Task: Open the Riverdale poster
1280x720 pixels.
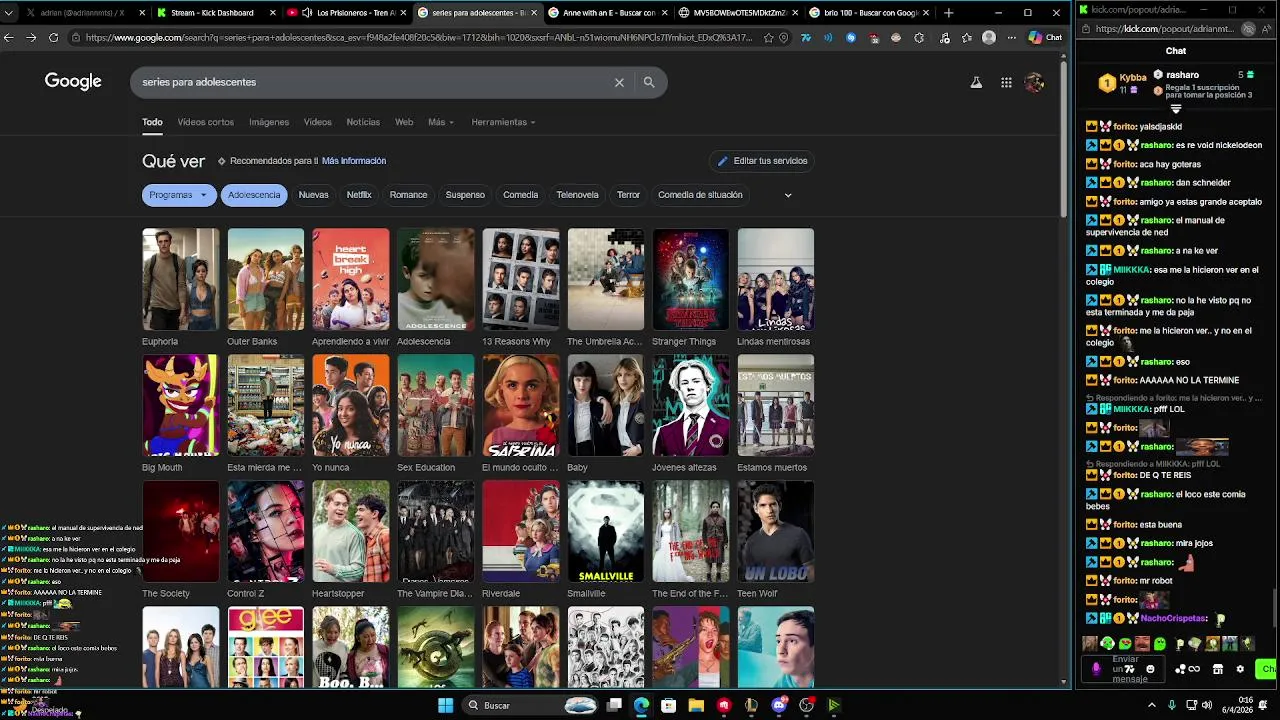Action: click(521, 531)
